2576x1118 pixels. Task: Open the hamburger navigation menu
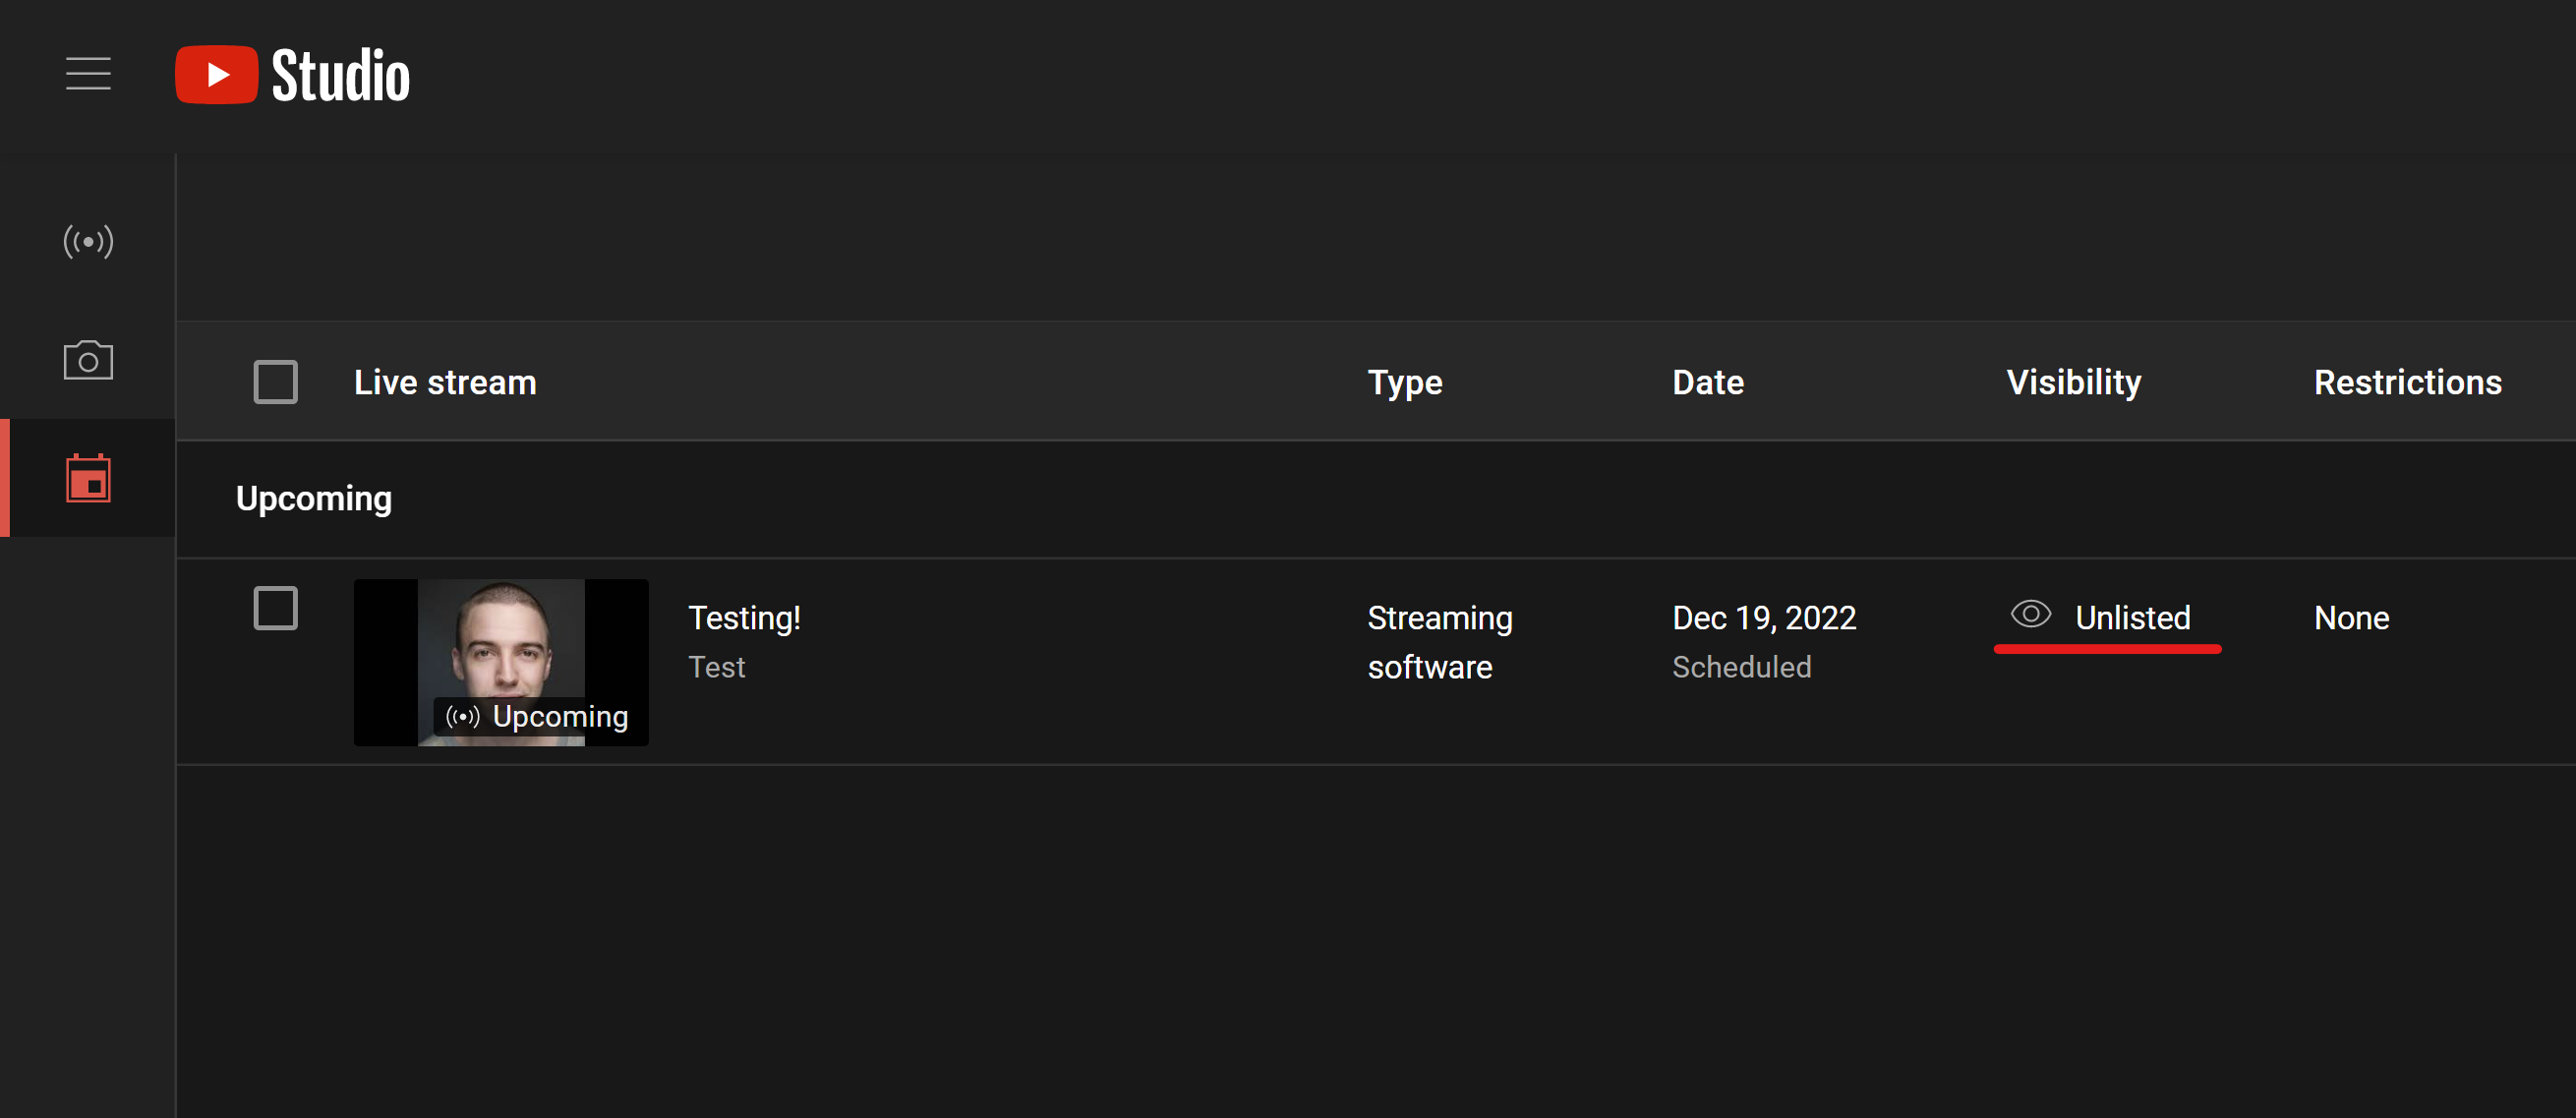point(88,74)
